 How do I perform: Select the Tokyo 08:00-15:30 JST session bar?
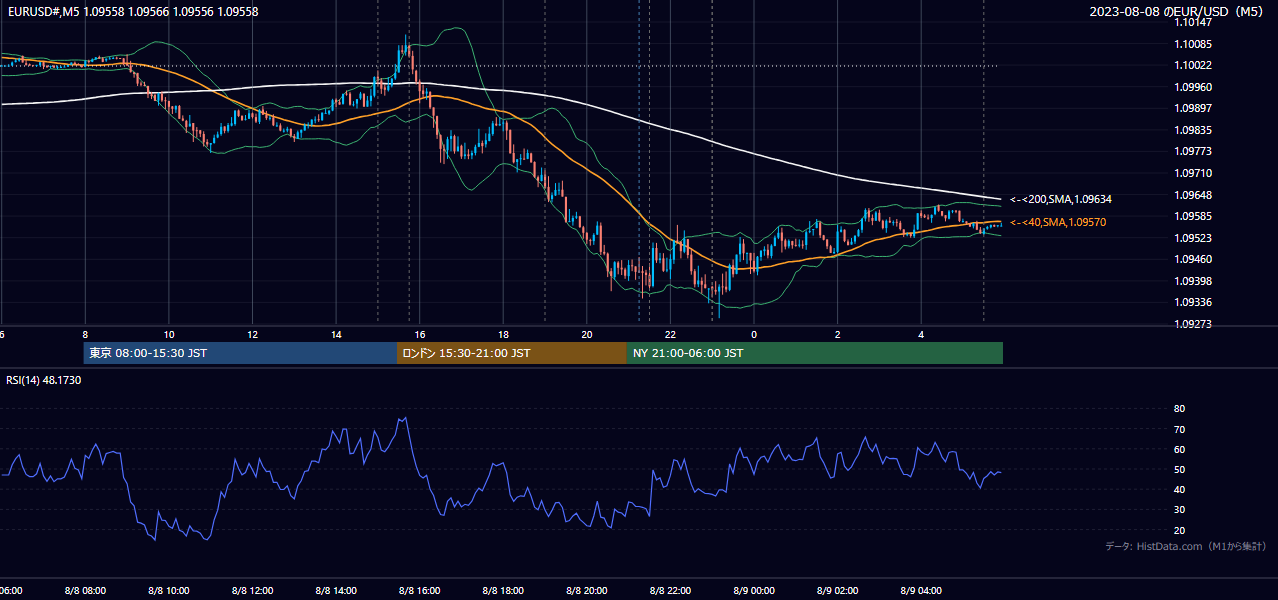coord(241,353)
